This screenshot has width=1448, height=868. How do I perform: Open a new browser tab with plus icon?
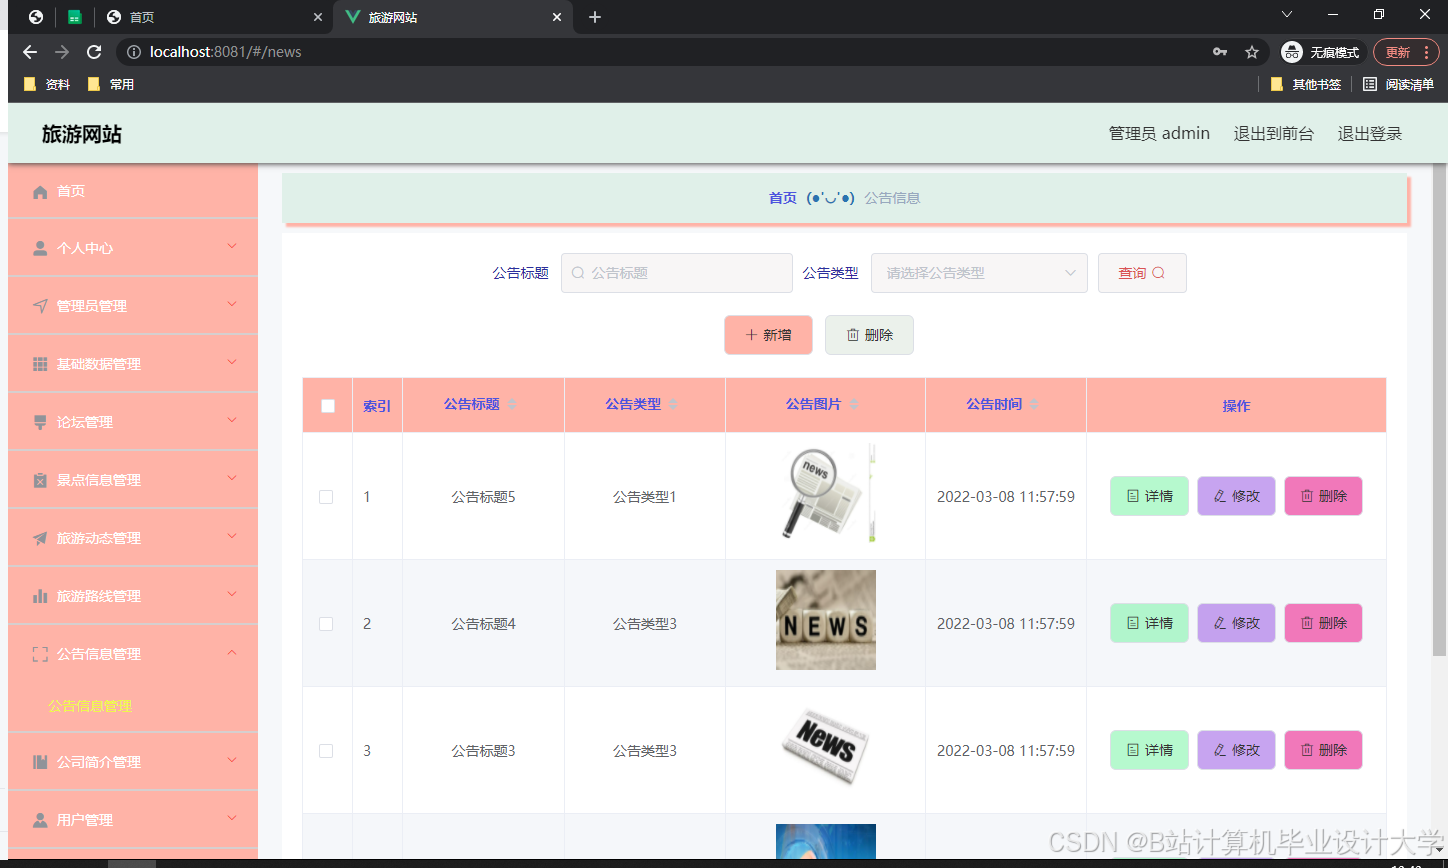coord(595,17)
